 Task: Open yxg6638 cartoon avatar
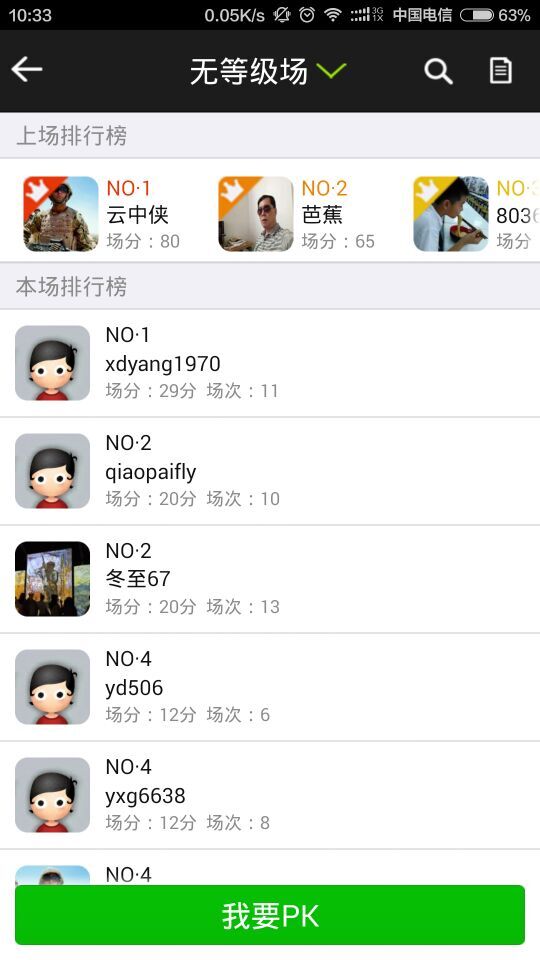coord(53,795)
